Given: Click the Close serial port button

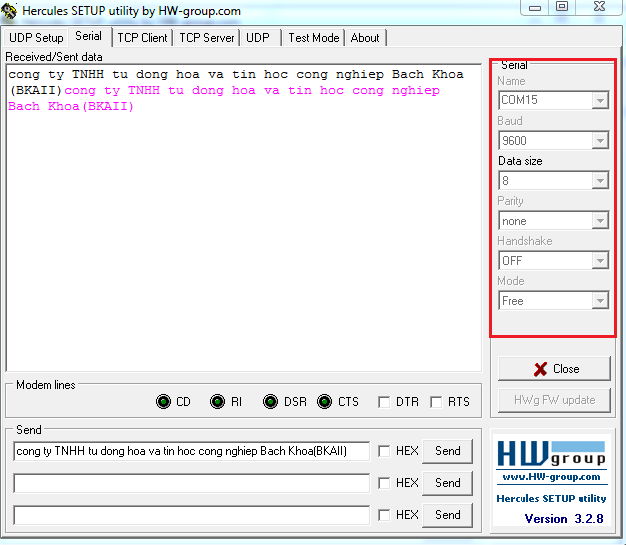Looking at the screenshot, I should [x=554, y=369].
